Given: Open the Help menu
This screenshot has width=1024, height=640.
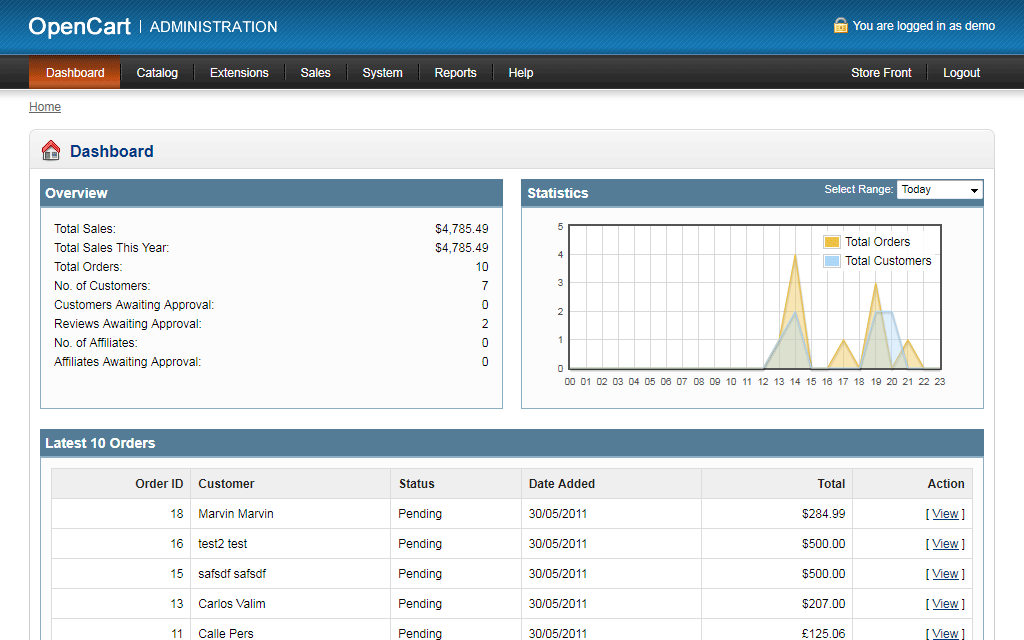Looking at the screenshot, I should (520, 73).
